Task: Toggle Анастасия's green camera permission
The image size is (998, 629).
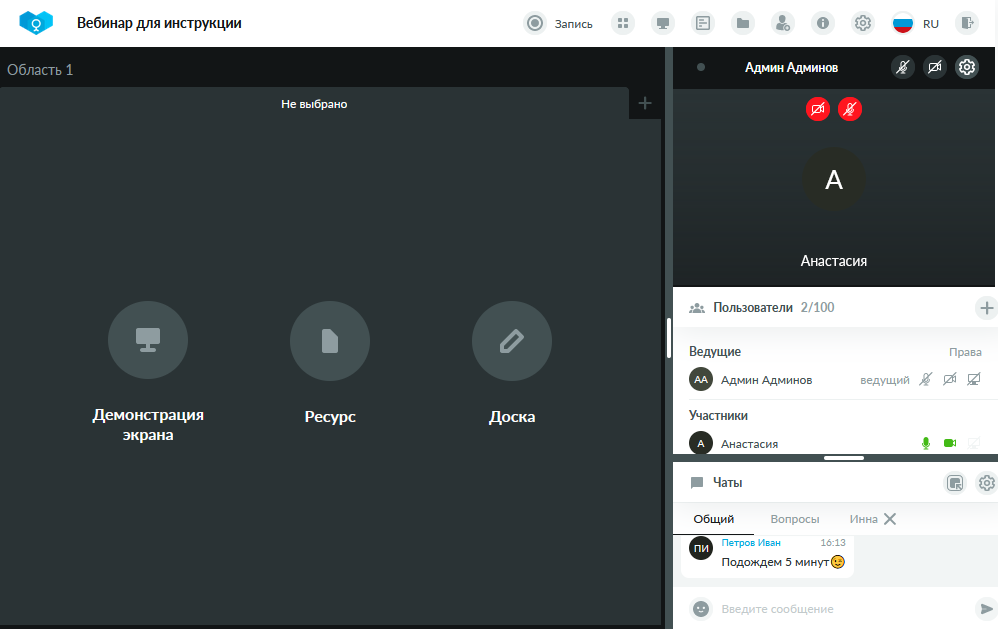Action: click(x=950, y=443)
